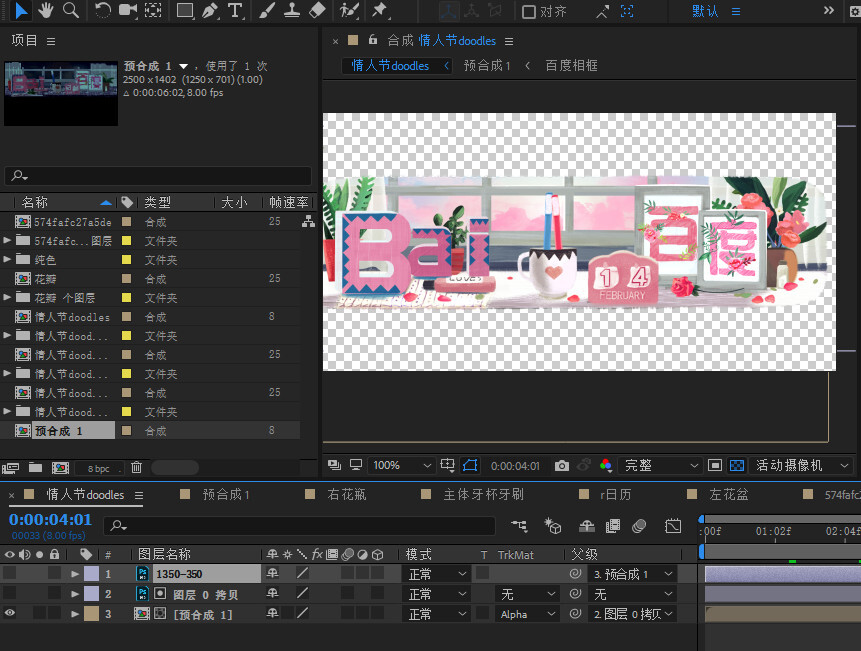This screenshot has width=861, height=651.
Task: Expand the 花瓣 个图层 folder
Action: pyautogui.click(x=7, y=297)
